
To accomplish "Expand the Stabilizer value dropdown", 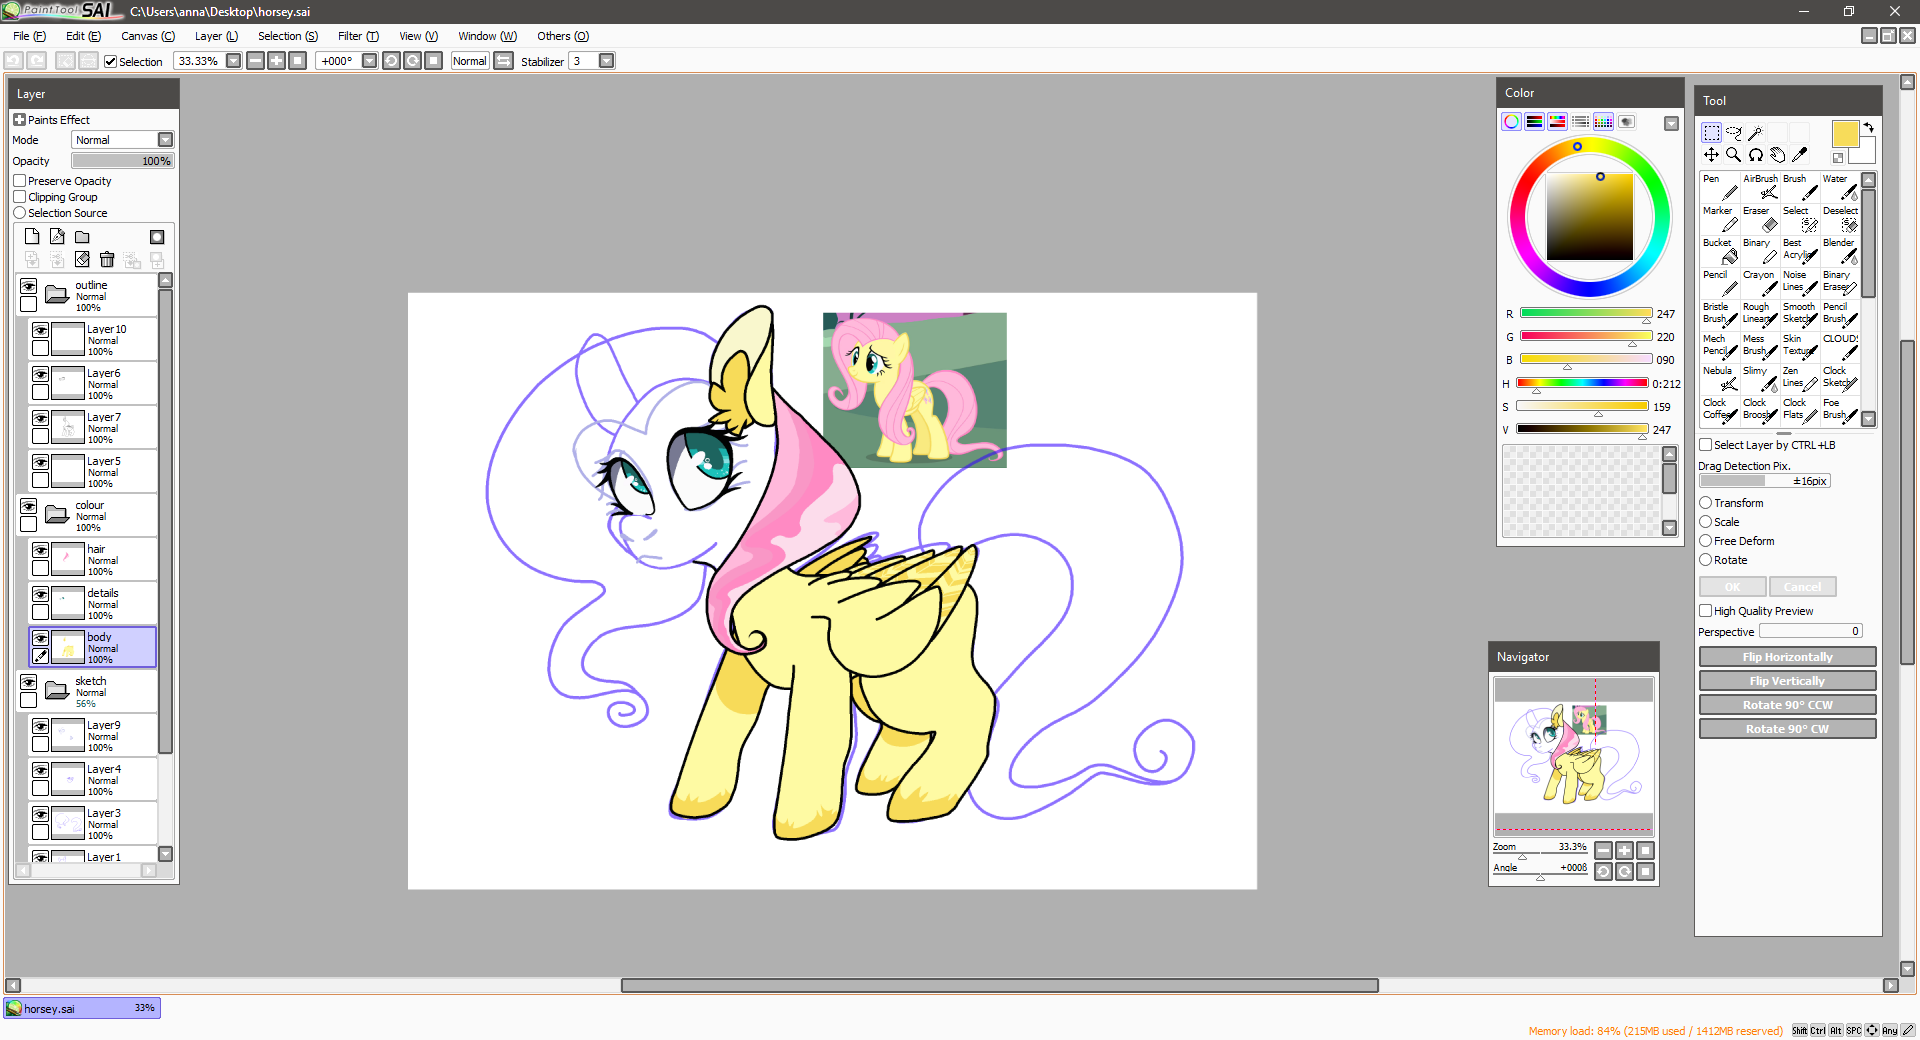I will click(x=606, y=61).
